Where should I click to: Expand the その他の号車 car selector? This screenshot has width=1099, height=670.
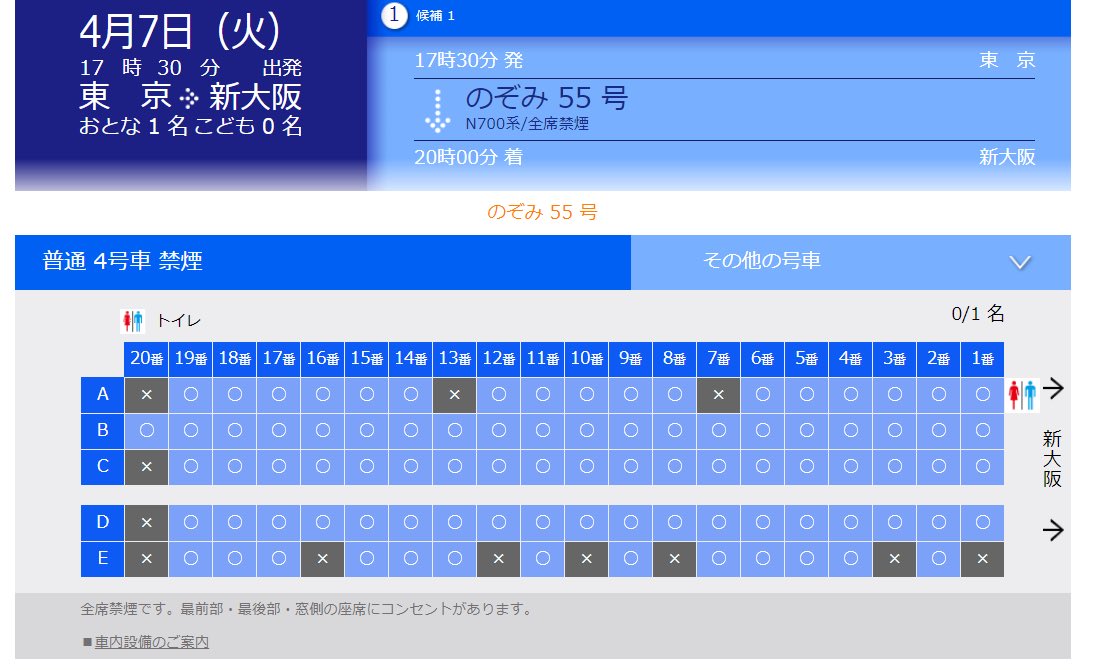[x=850, y=262]
